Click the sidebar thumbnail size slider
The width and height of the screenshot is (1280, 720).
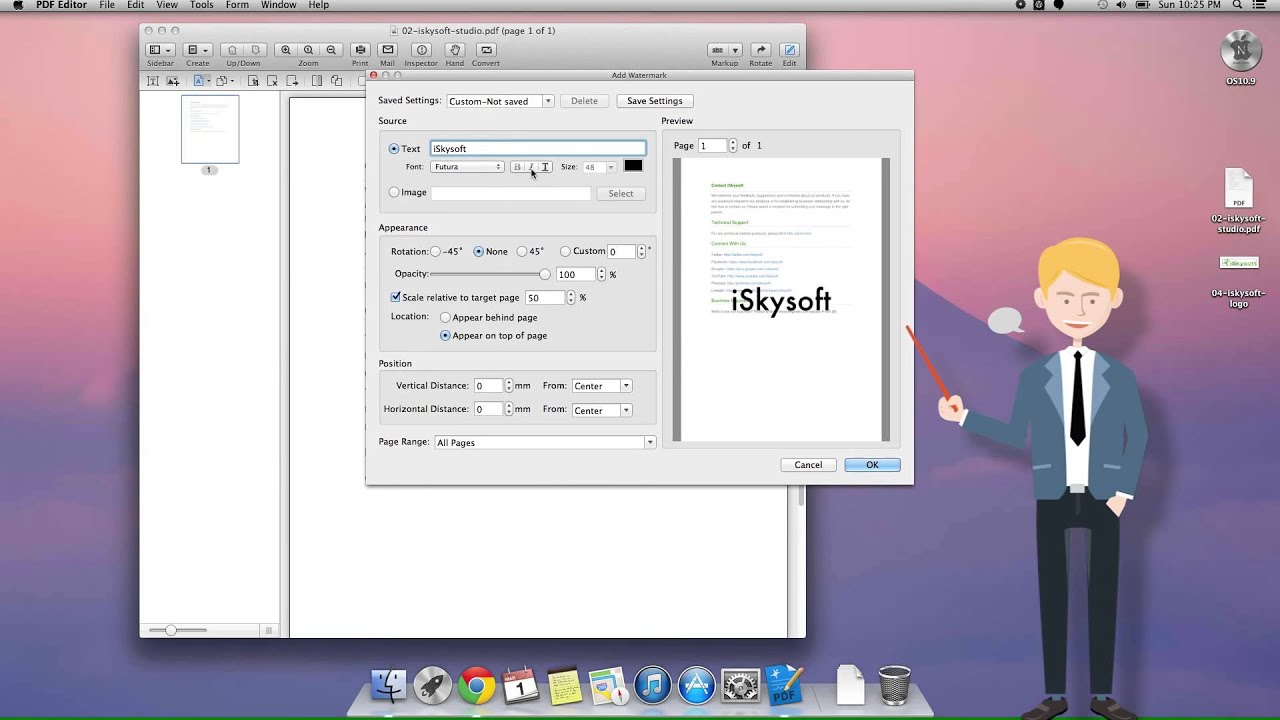point(178,630)
